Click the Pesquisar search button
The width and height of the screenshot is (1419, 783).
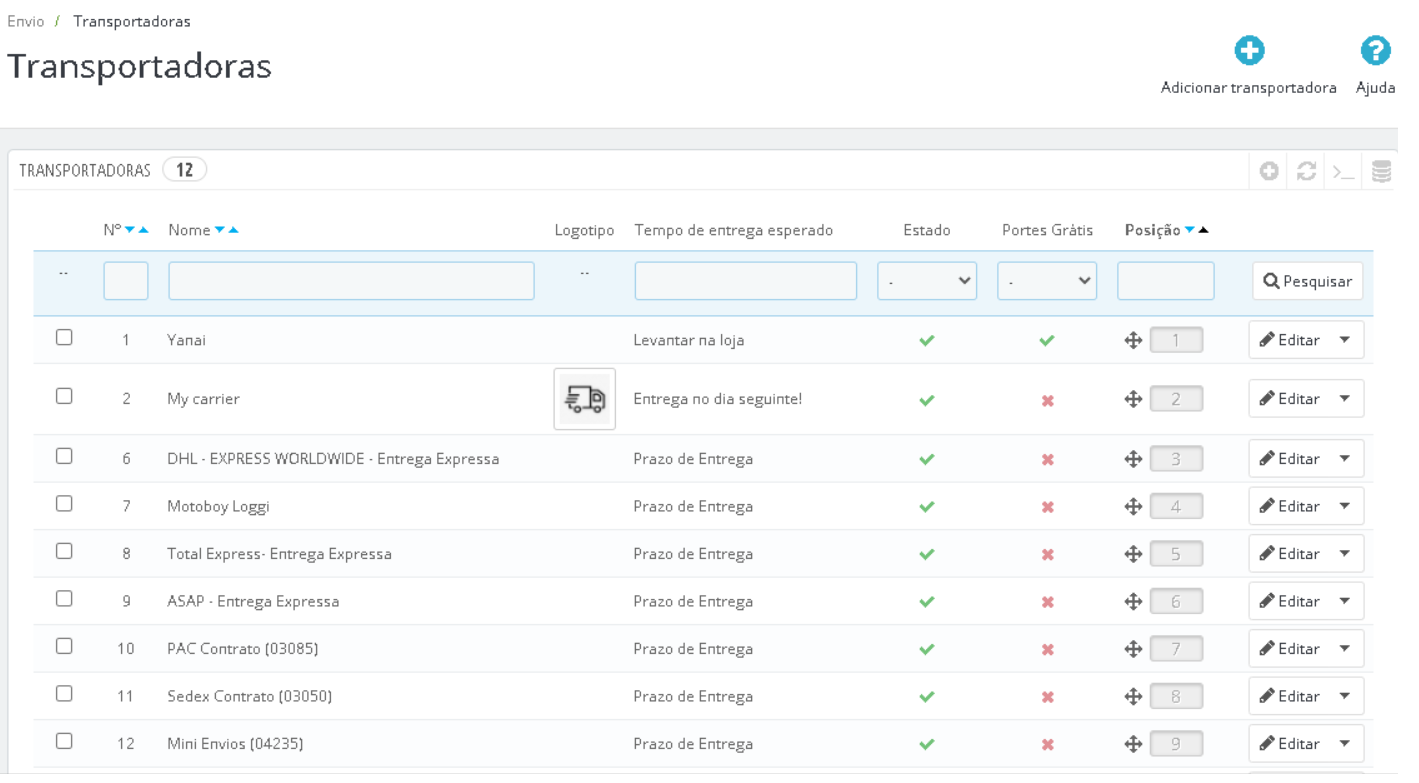tap(1307, 282)
